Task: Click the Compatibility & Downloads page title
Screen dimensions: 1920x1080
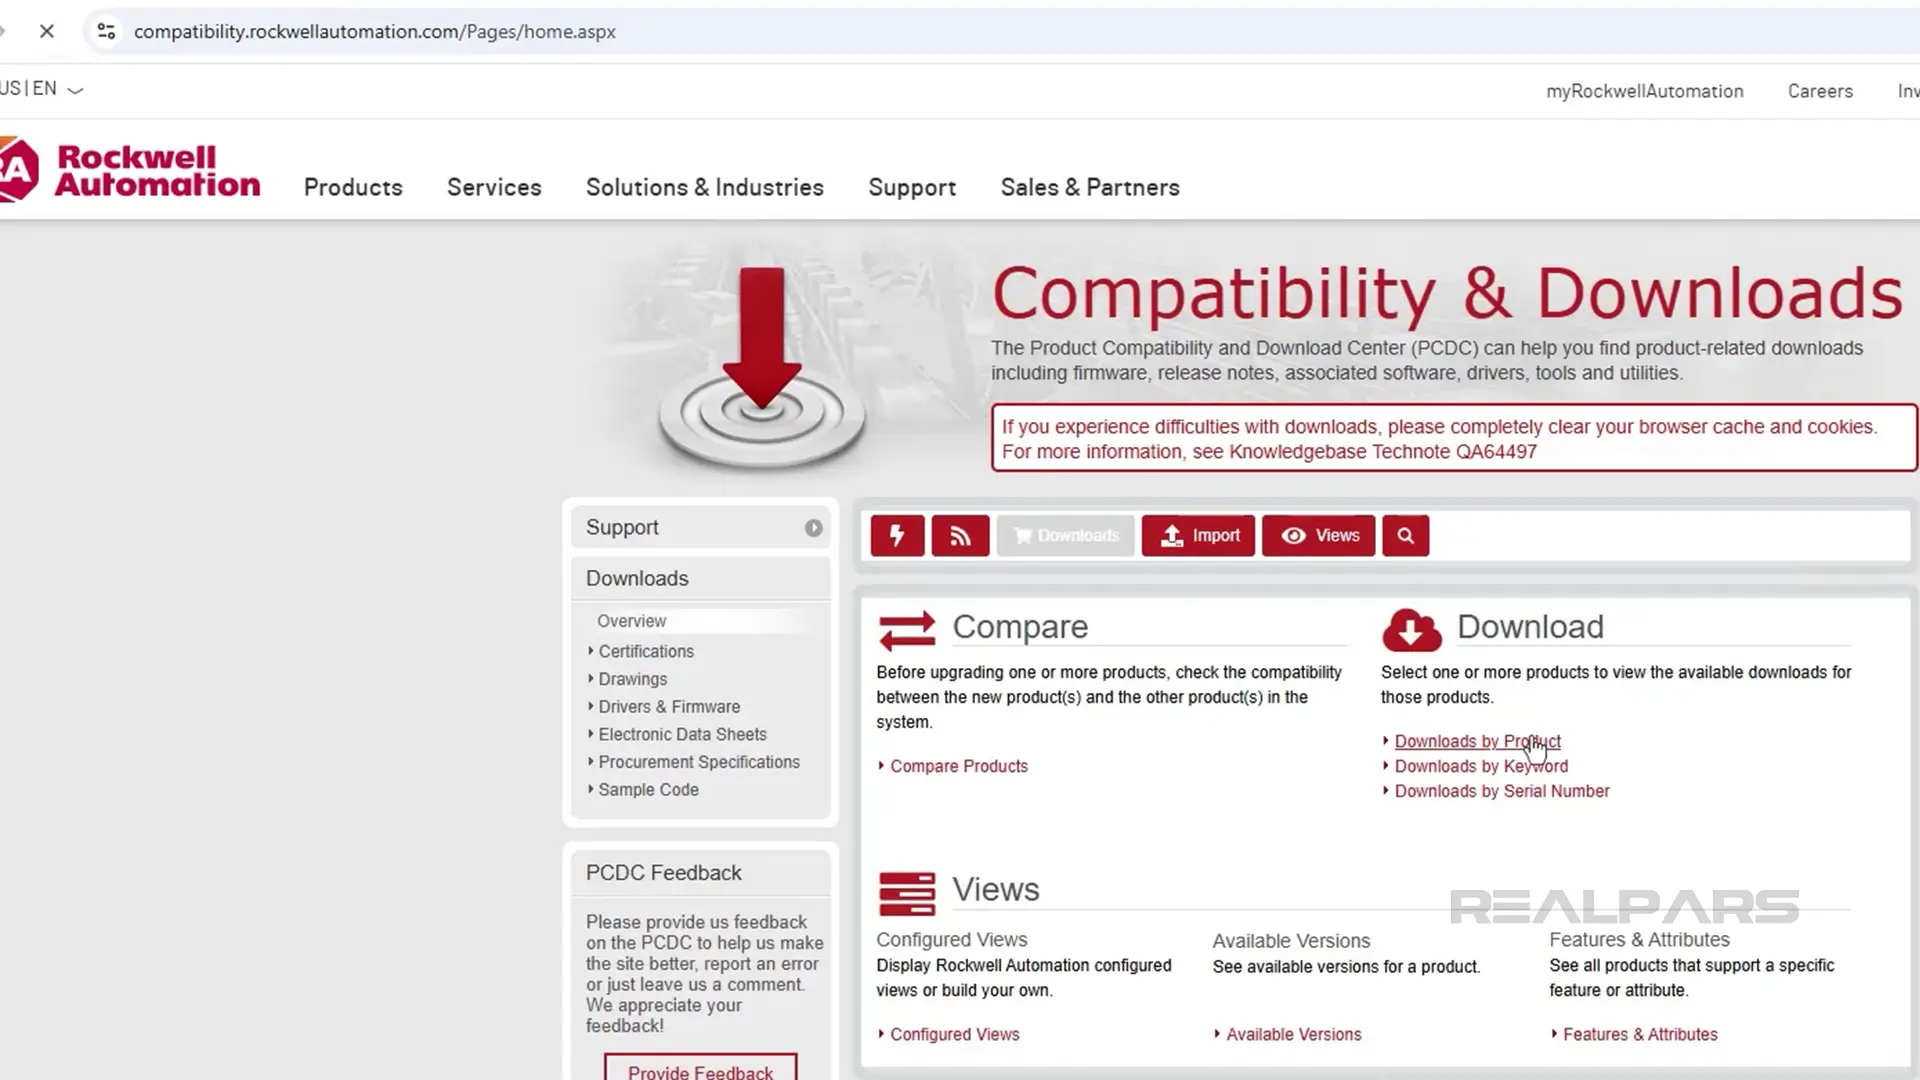Action: [1447, 293]
